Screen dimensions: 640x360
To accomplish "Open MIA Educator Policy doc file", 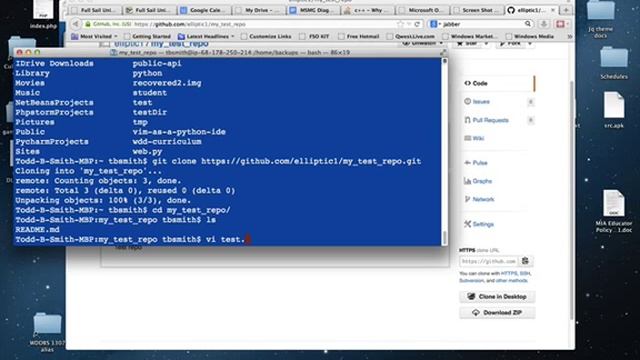I will [x=614, y=211].
